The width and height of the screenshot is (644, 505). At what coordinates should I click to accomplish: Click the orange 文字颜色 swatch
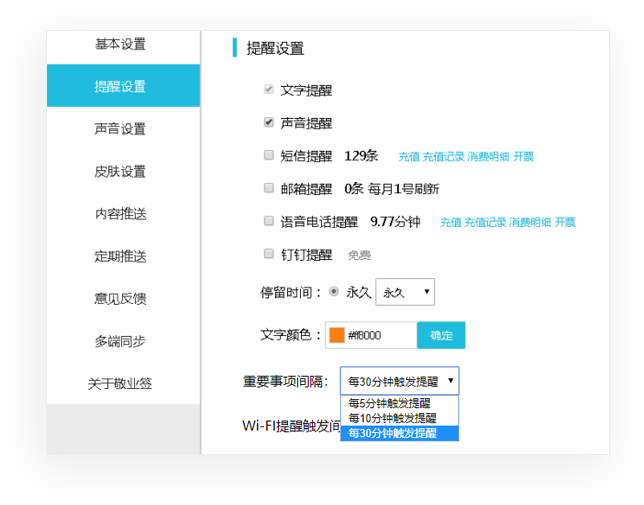pos(337,335)
